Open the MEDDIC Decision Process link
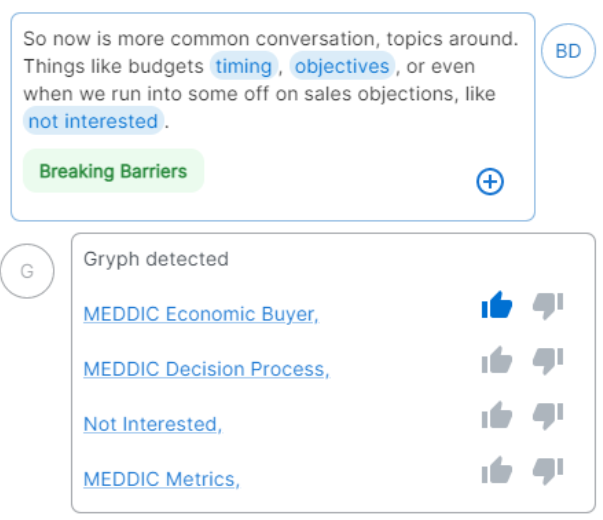The height and width of the screenshot is (520, 603). coord(207,369)
